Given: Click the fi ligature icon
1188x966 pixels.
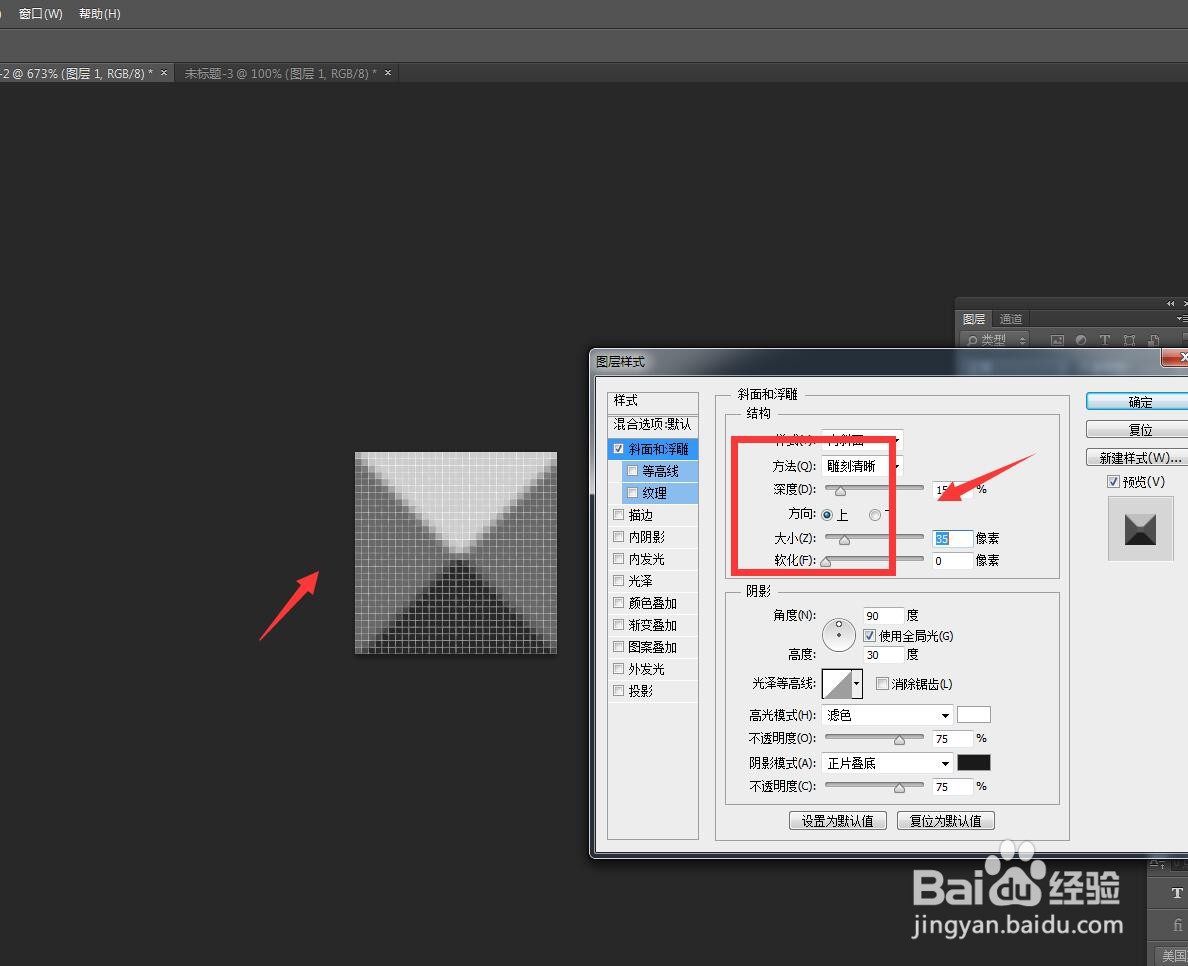Looking at the screenshot, I should pyautogui.click(x=1177, y=925).
